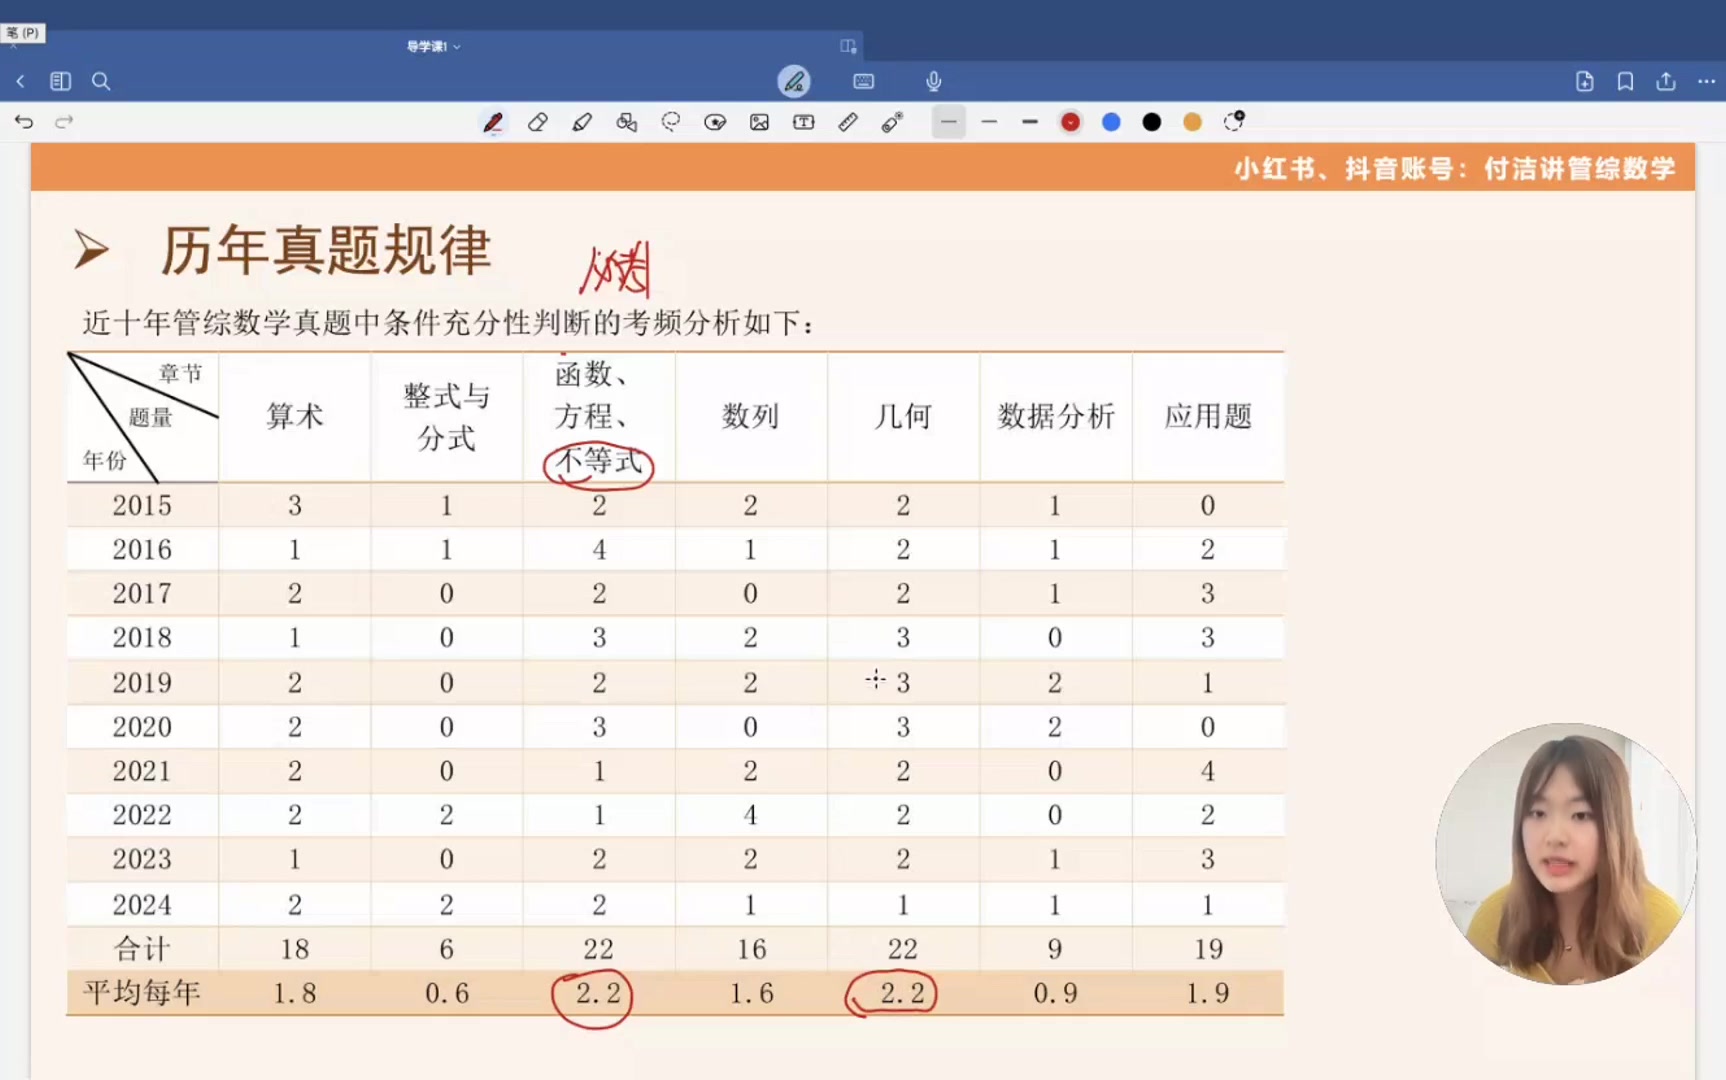This screenshot has height=1080, width=1726.
Task: Select the Shapes tool
Action: 627,122
